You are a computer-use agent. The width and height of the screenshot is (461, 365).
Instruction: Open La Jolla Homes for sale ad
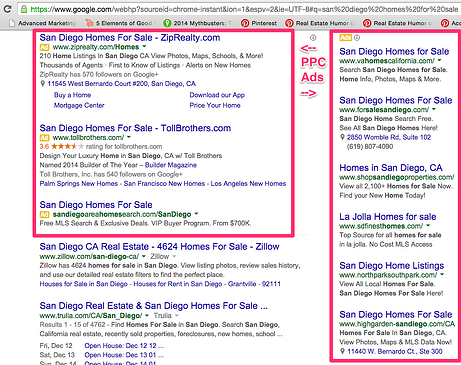(388, 217)
